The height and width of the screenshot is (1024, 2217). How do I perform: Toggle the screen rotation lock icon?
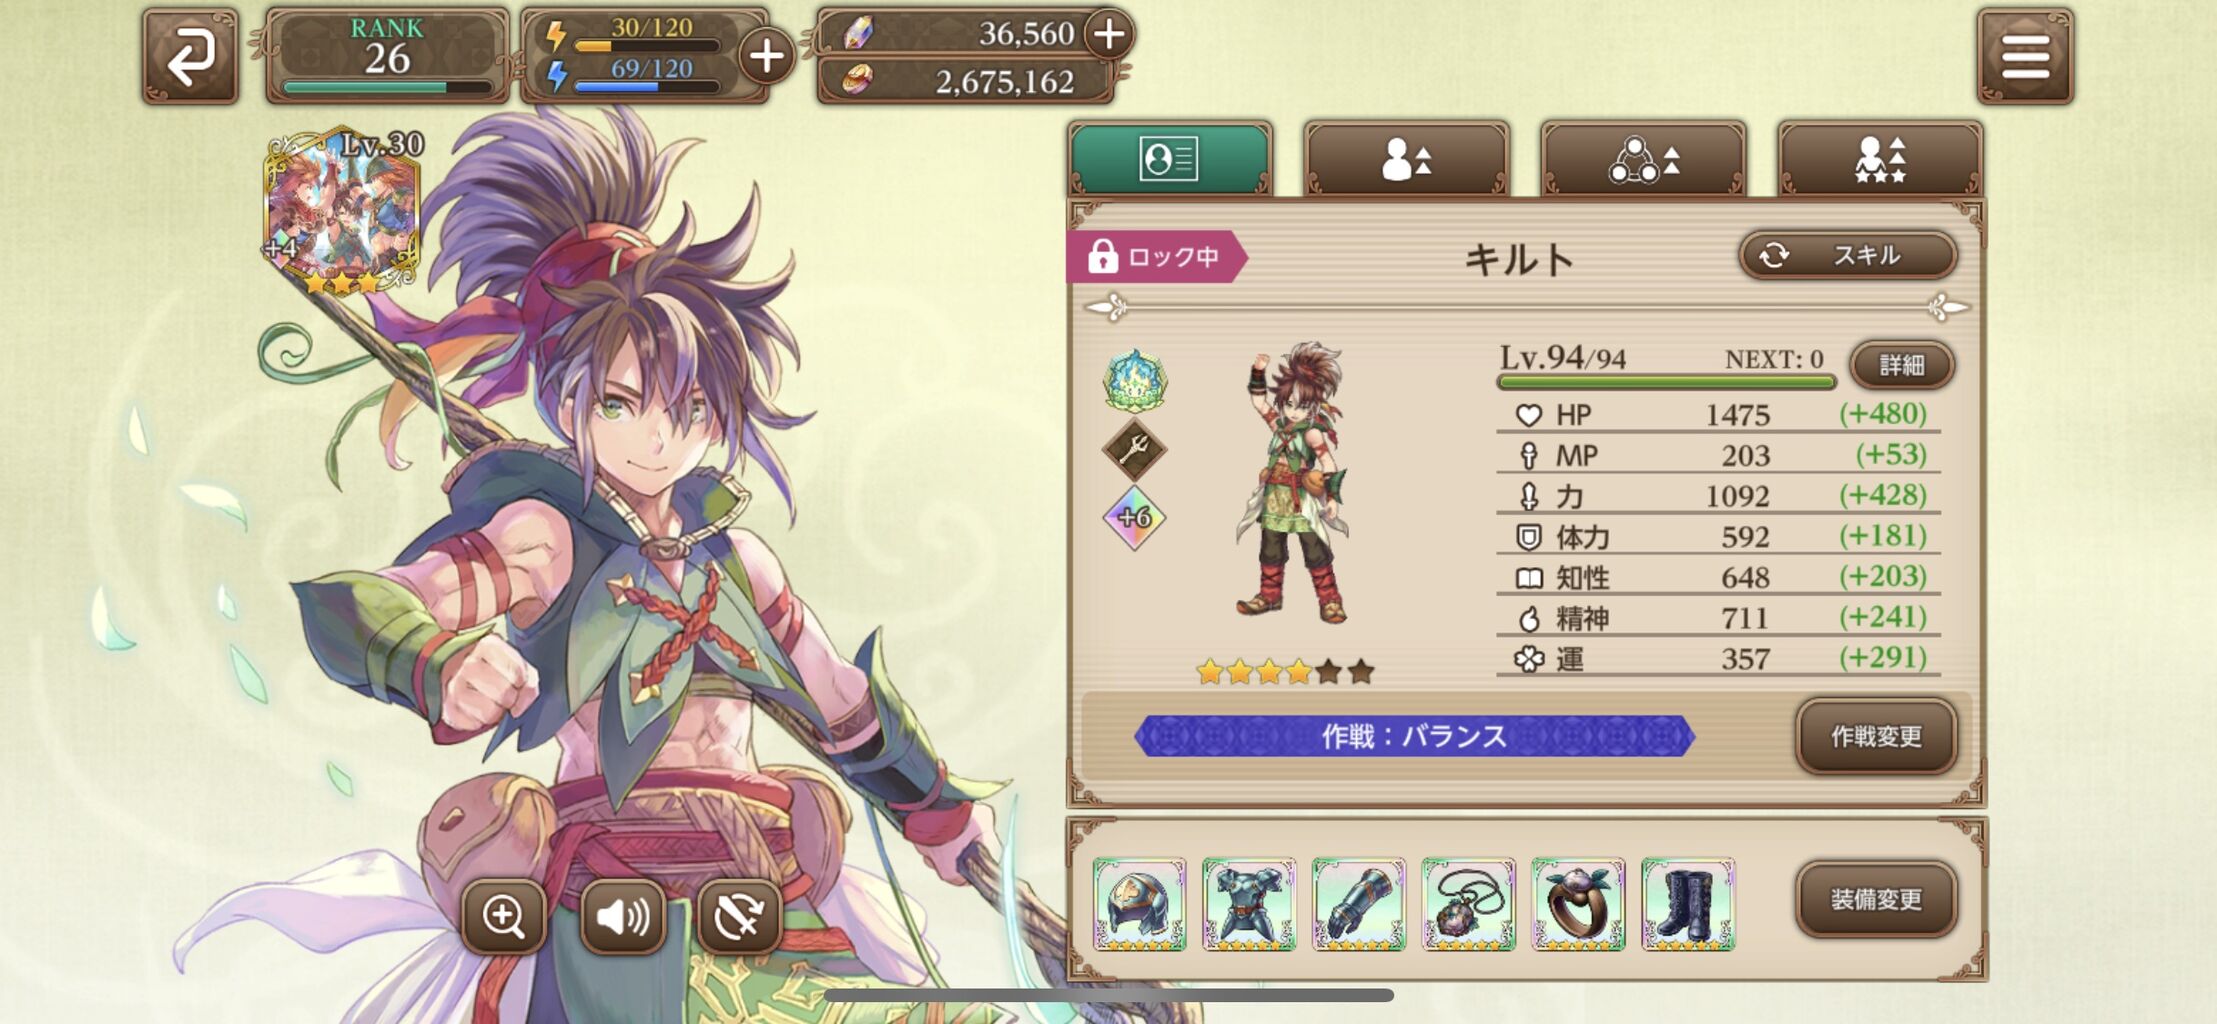[x=739, y=916]
